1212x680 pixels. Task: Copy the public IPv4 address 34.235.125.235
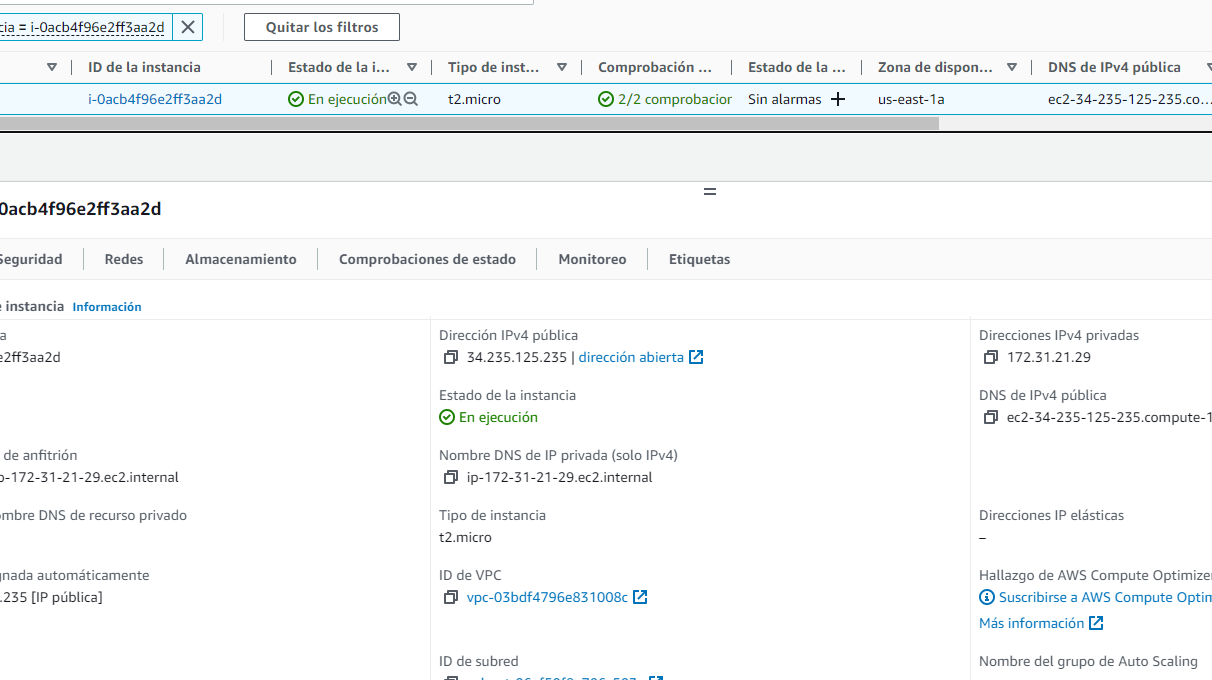451,356
